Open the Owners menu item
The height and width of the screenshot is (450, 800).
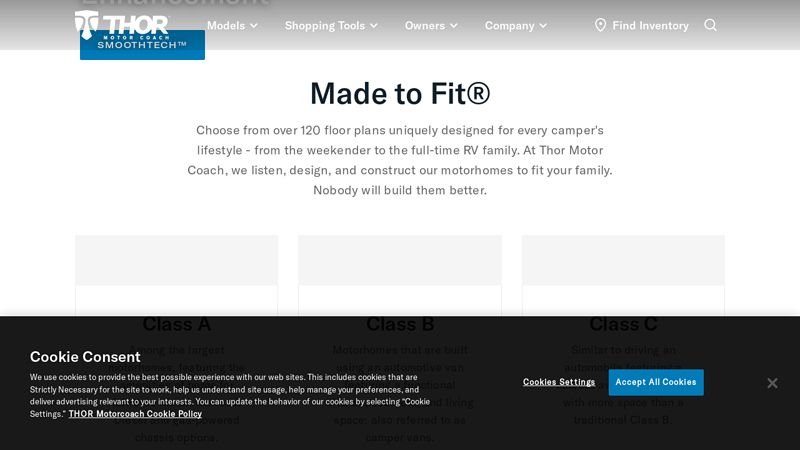click(x=424, y=26)
